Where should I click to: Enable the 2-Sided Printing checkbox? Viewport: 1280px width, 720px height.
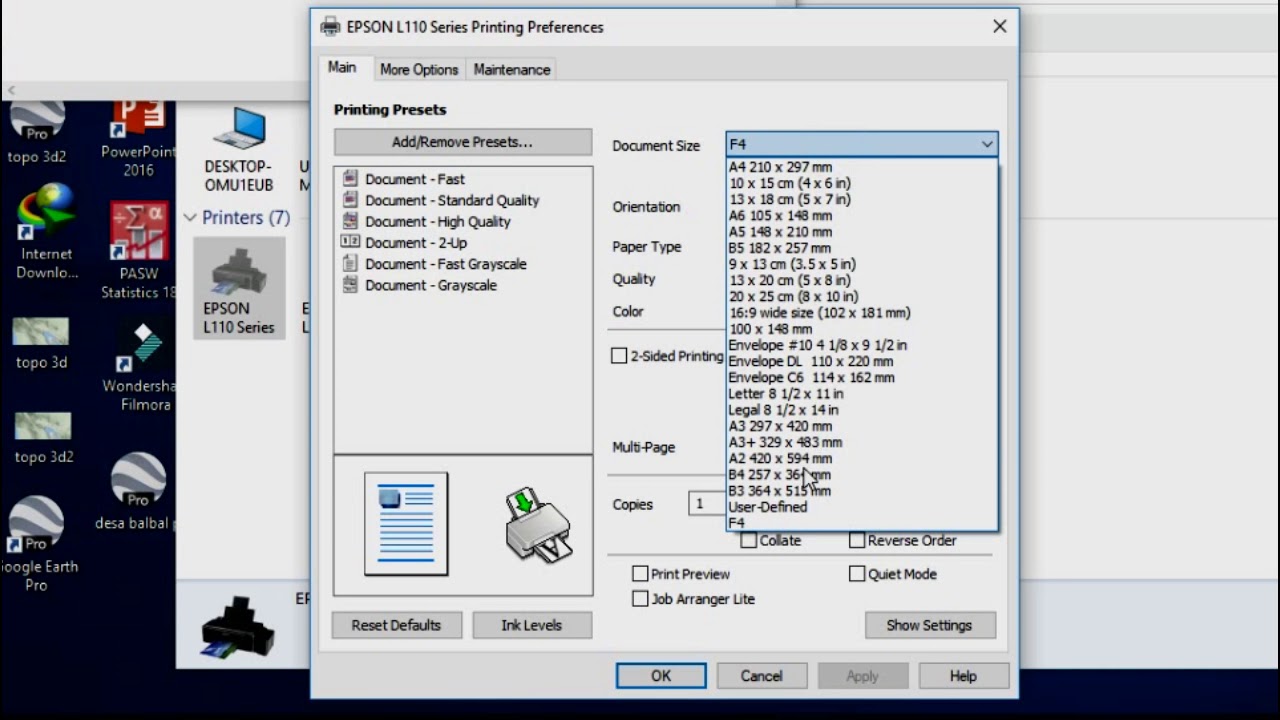pos(619,356)
